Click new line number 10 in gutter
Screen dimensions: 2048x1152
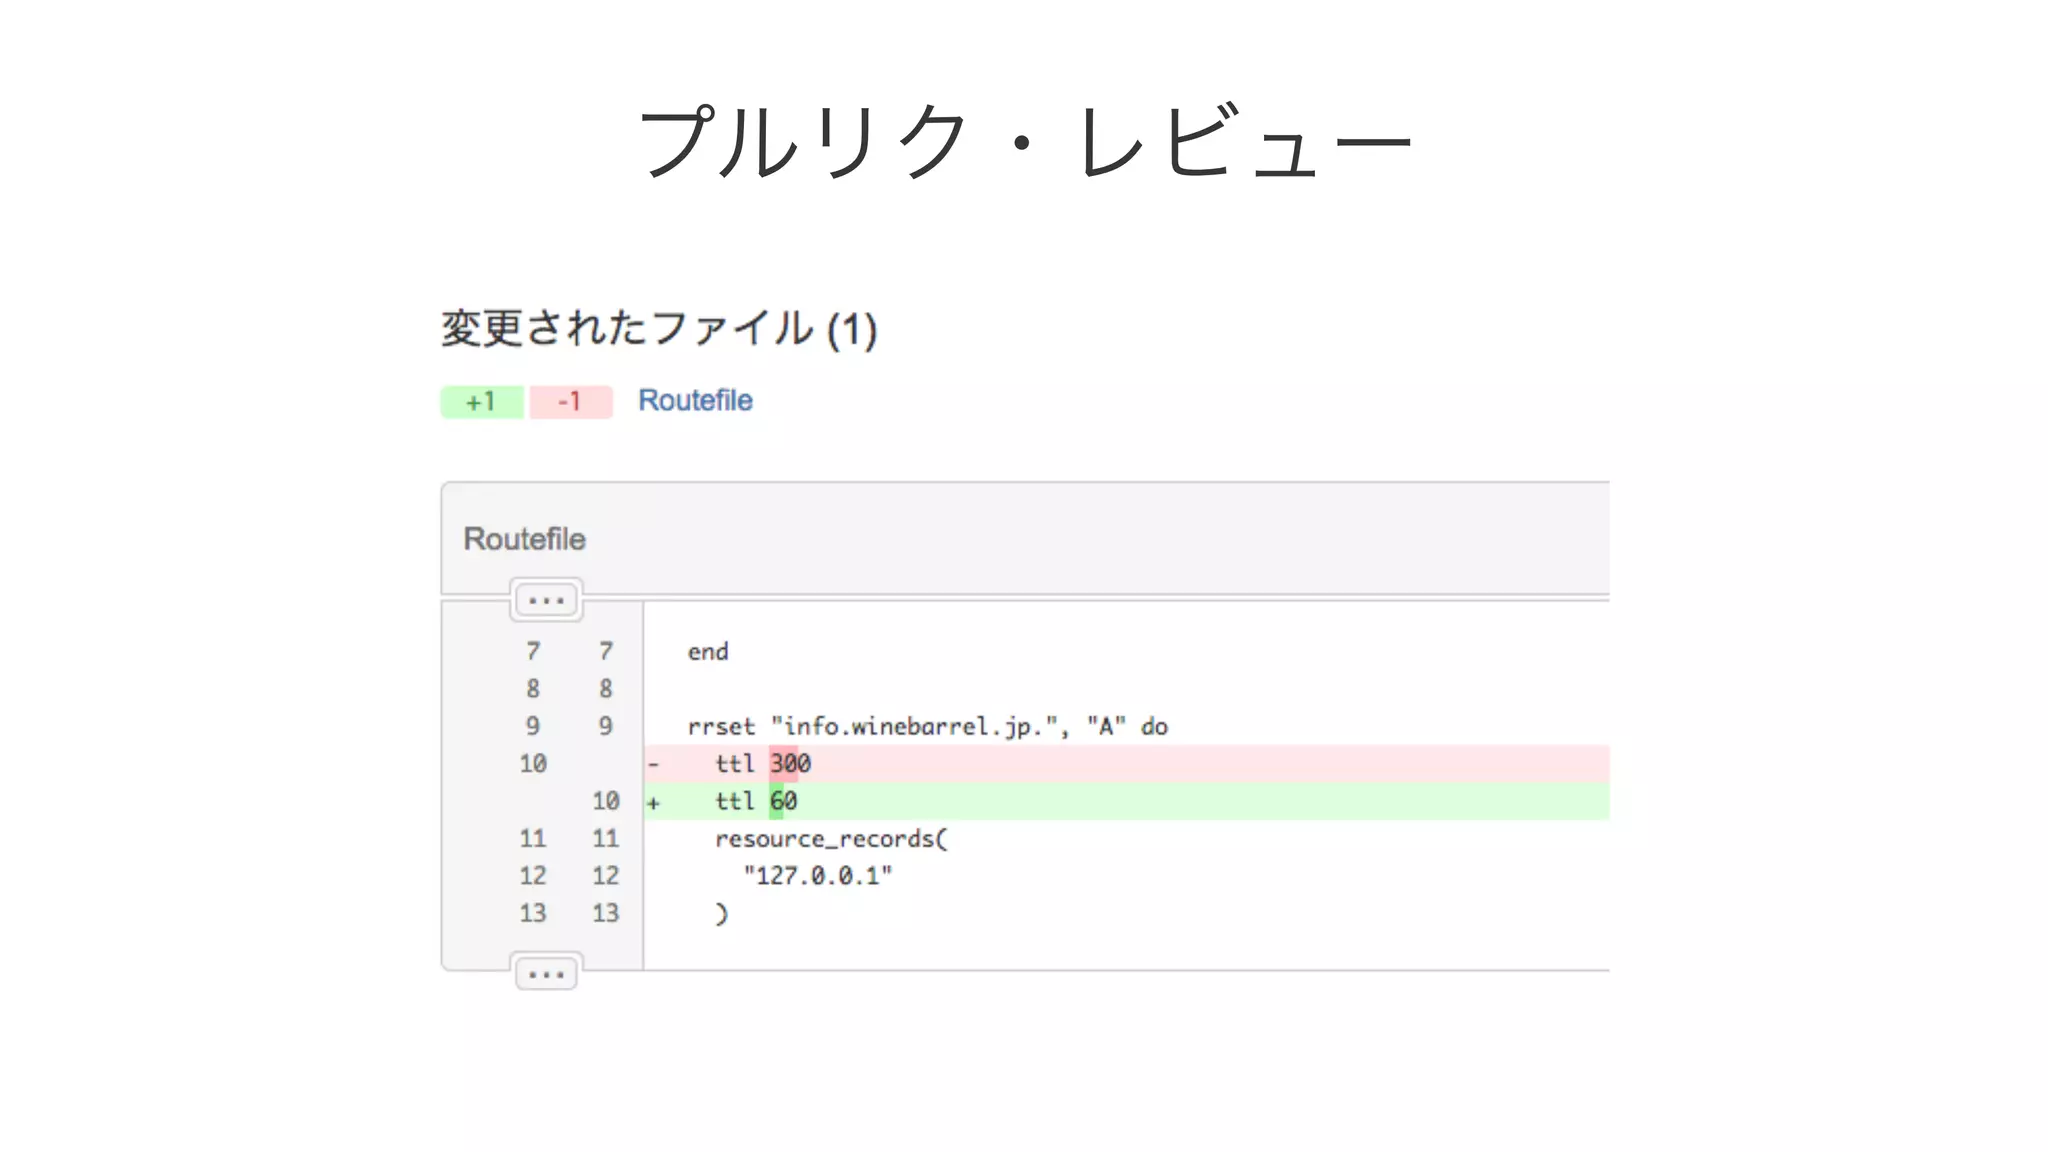605,801
